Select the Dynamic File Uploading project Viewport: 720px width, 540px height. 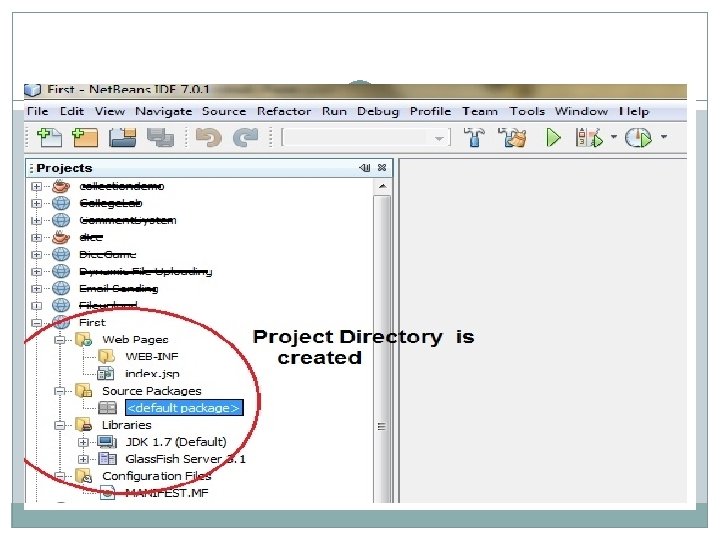[146, 272]
